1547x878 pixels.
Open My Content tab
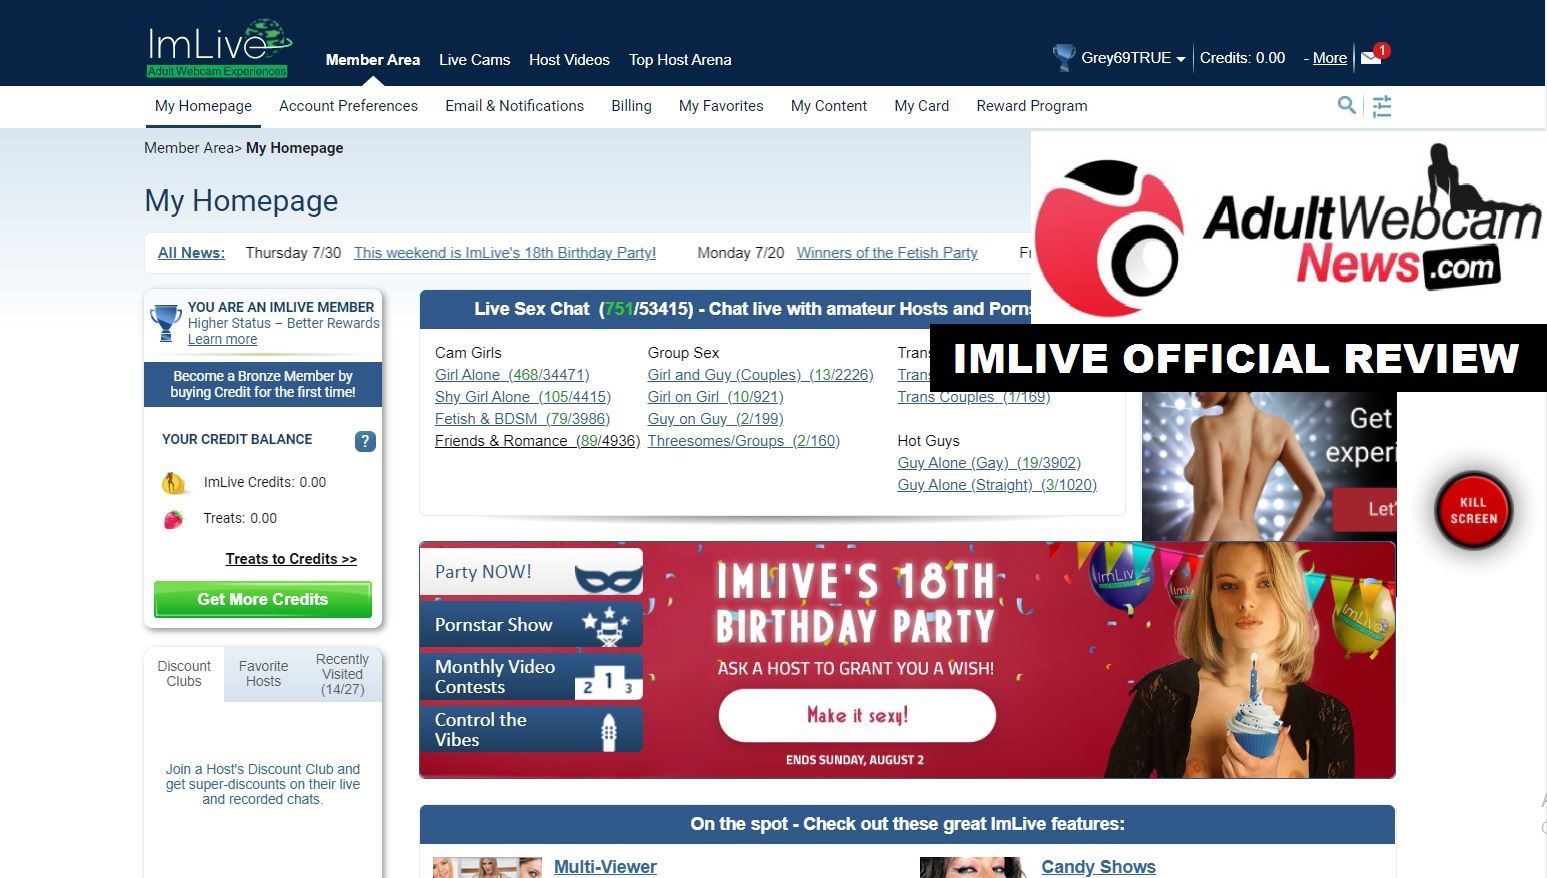click(x=829, y=106)
